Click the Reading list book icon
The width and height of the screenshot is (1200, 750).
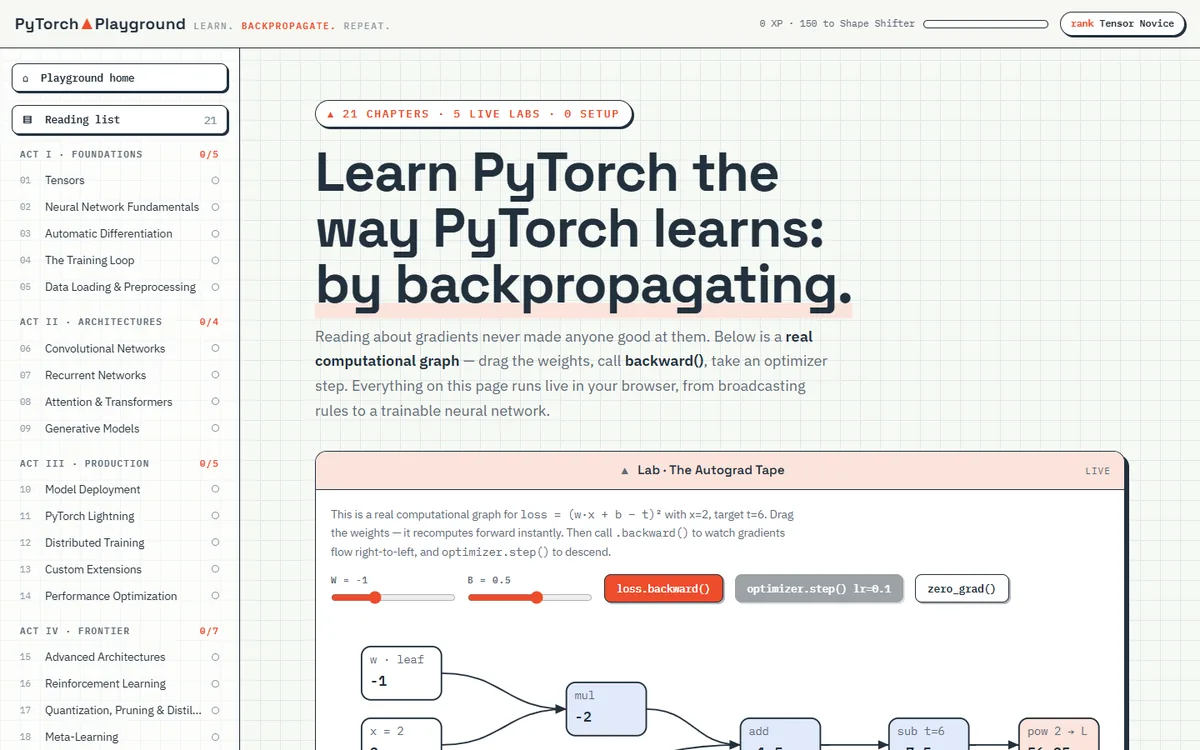coord(27,120)
